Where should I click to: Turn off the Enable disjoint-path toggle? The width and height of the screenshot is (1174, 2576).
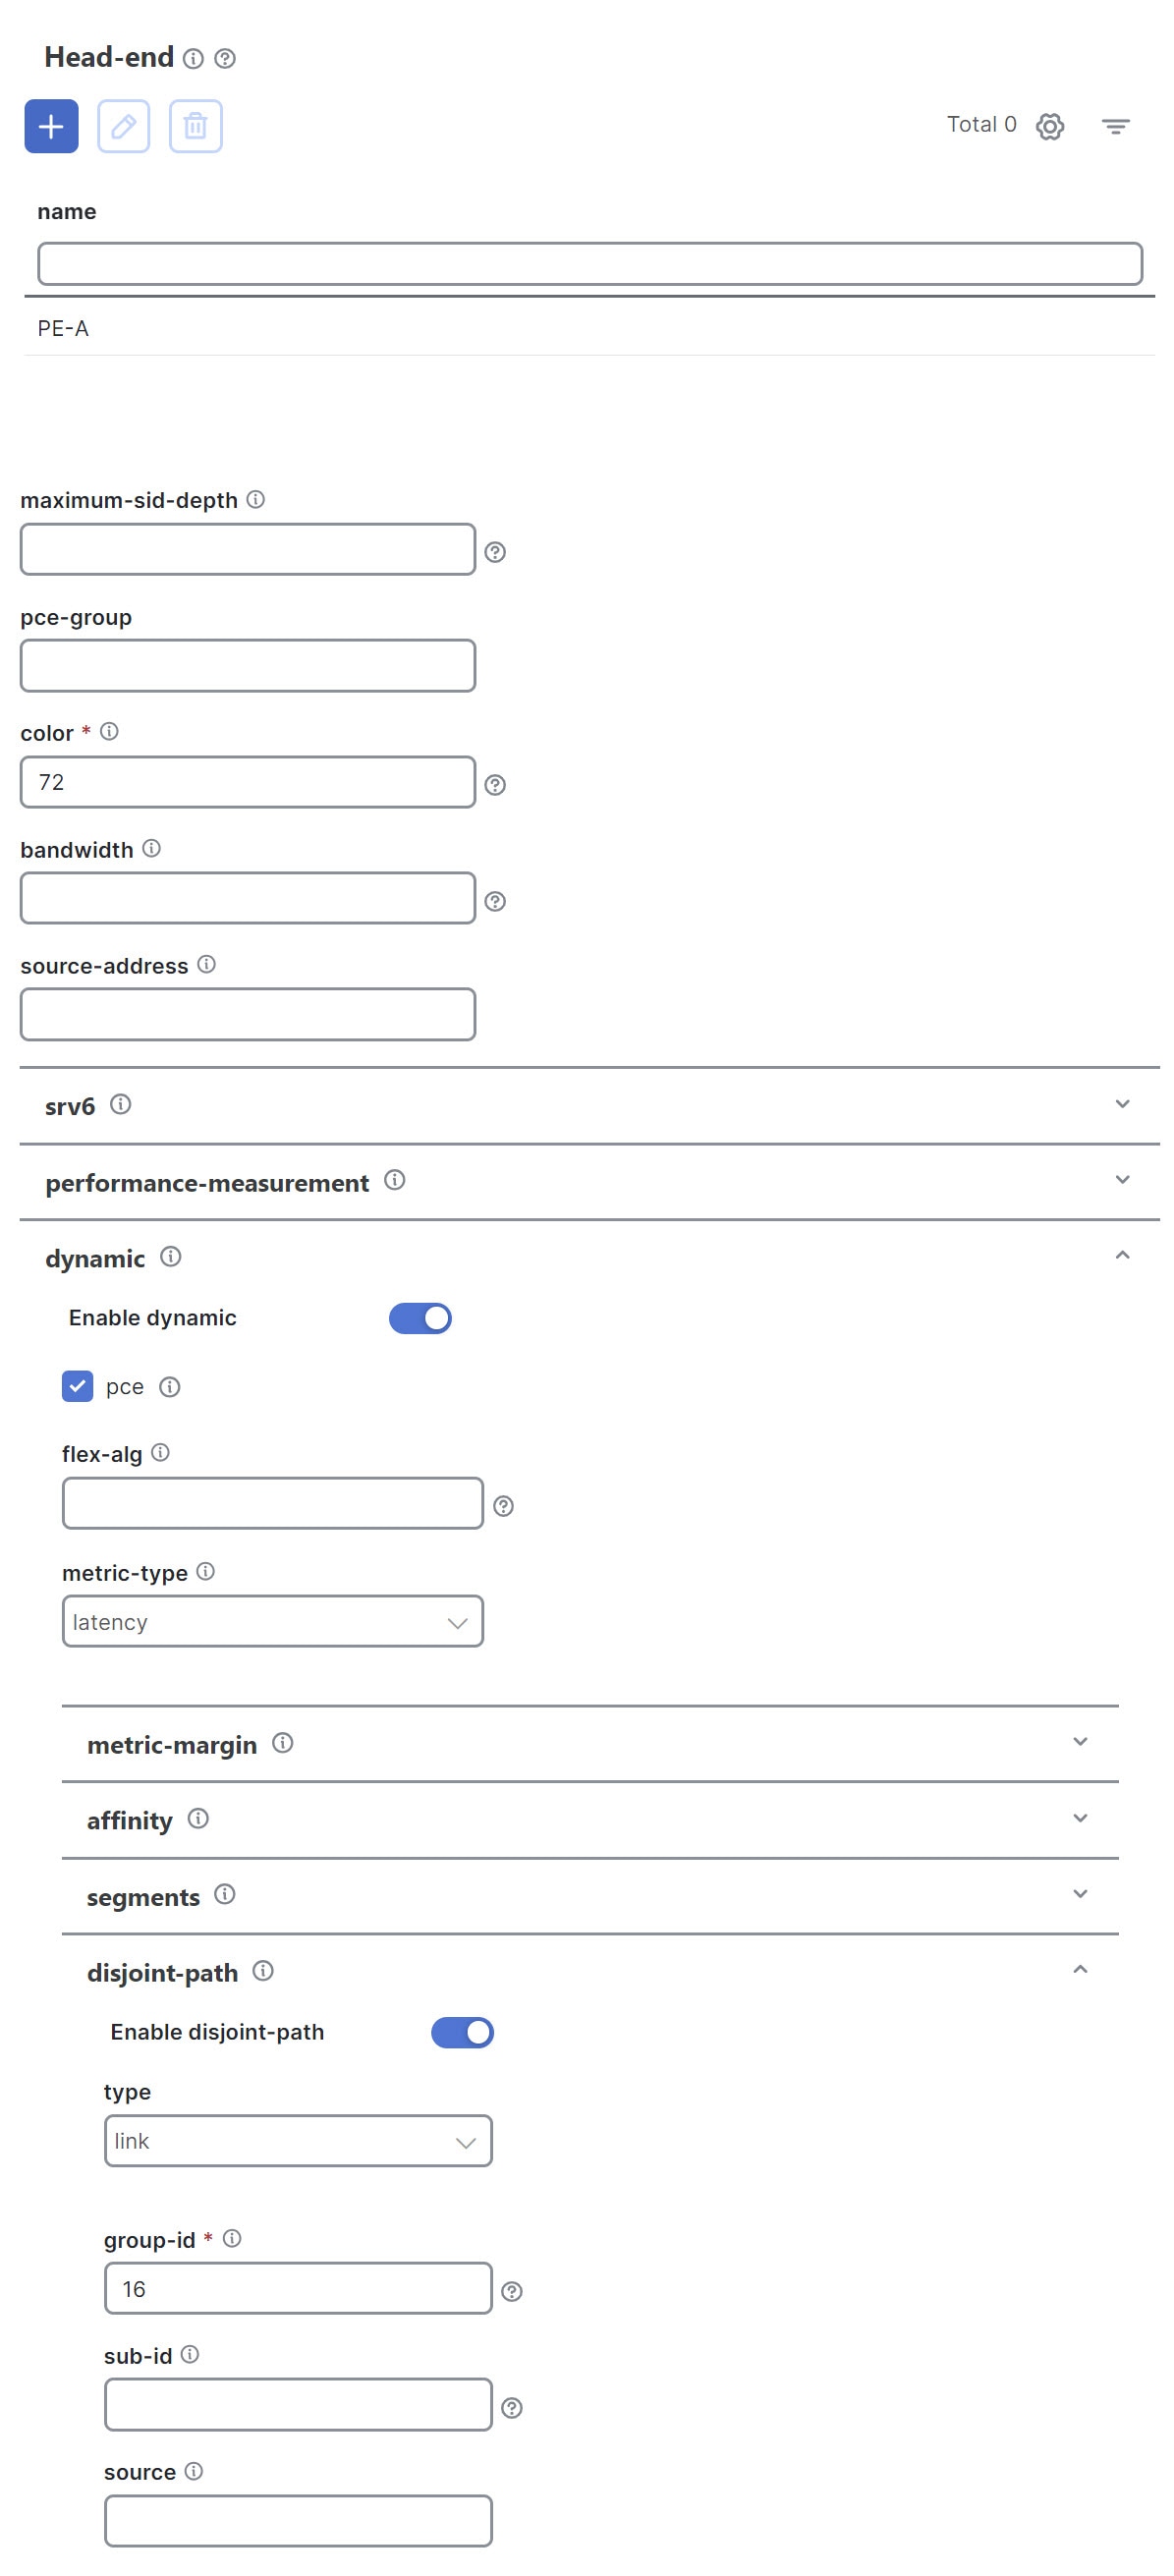point(462,2032)
